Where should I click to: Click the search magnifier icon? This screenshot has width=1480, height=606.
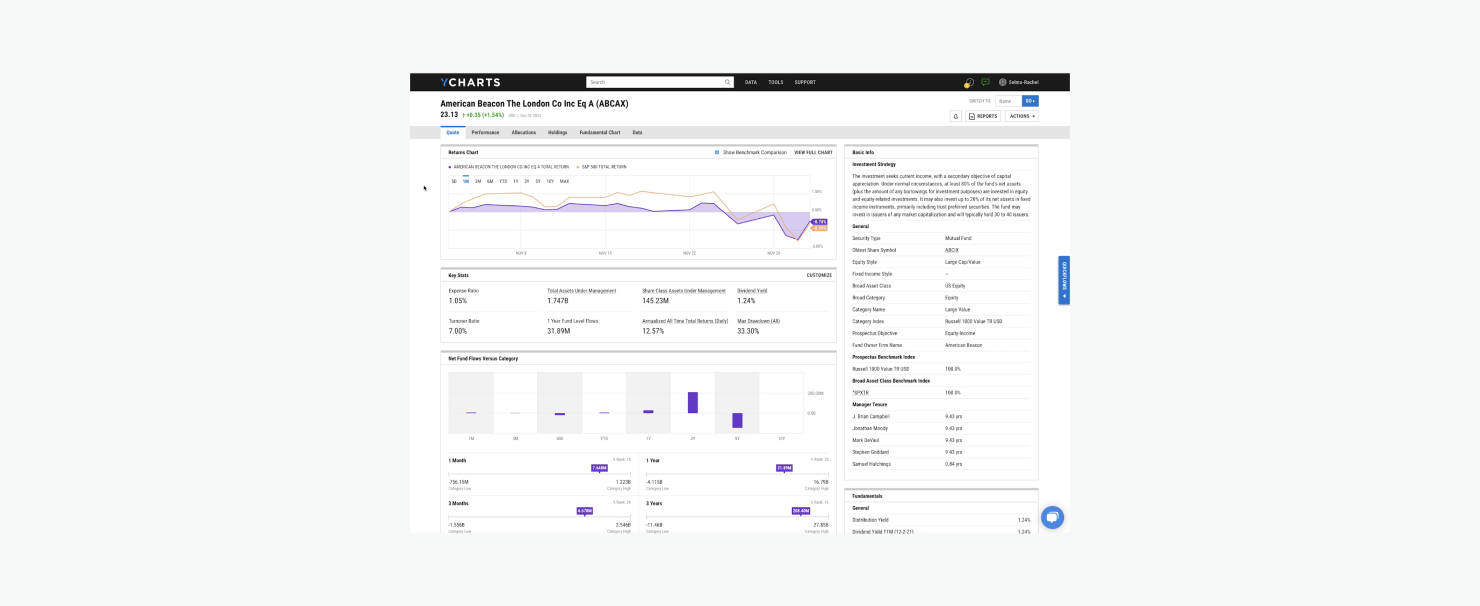coord(727,82)
